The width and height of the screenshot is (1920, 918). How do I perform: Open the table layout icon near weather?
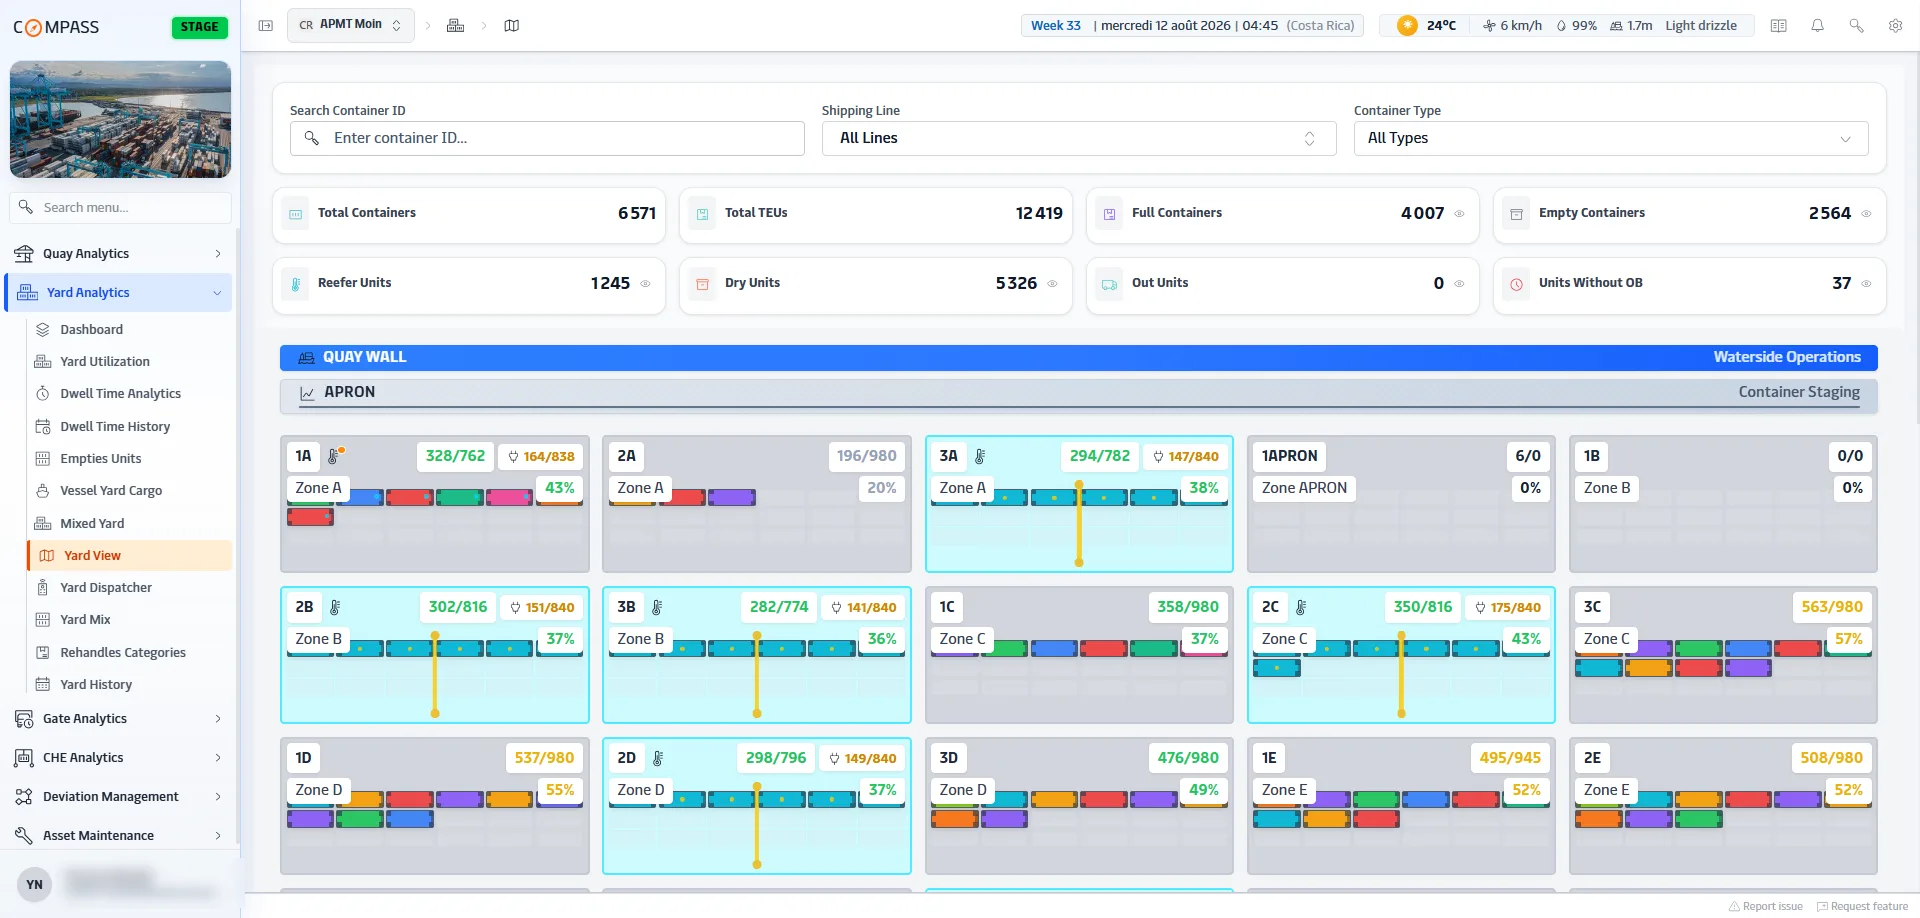pyautogui.click(x=1778, y=26)
